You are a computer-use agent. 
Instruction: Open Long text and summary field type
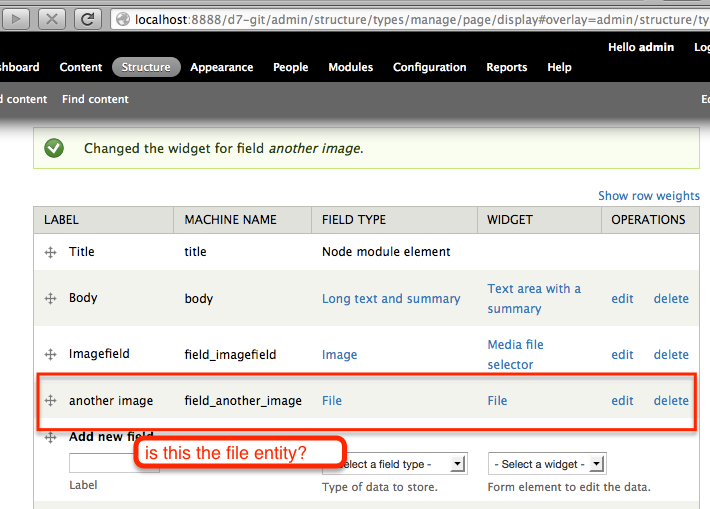coord(391,299)
